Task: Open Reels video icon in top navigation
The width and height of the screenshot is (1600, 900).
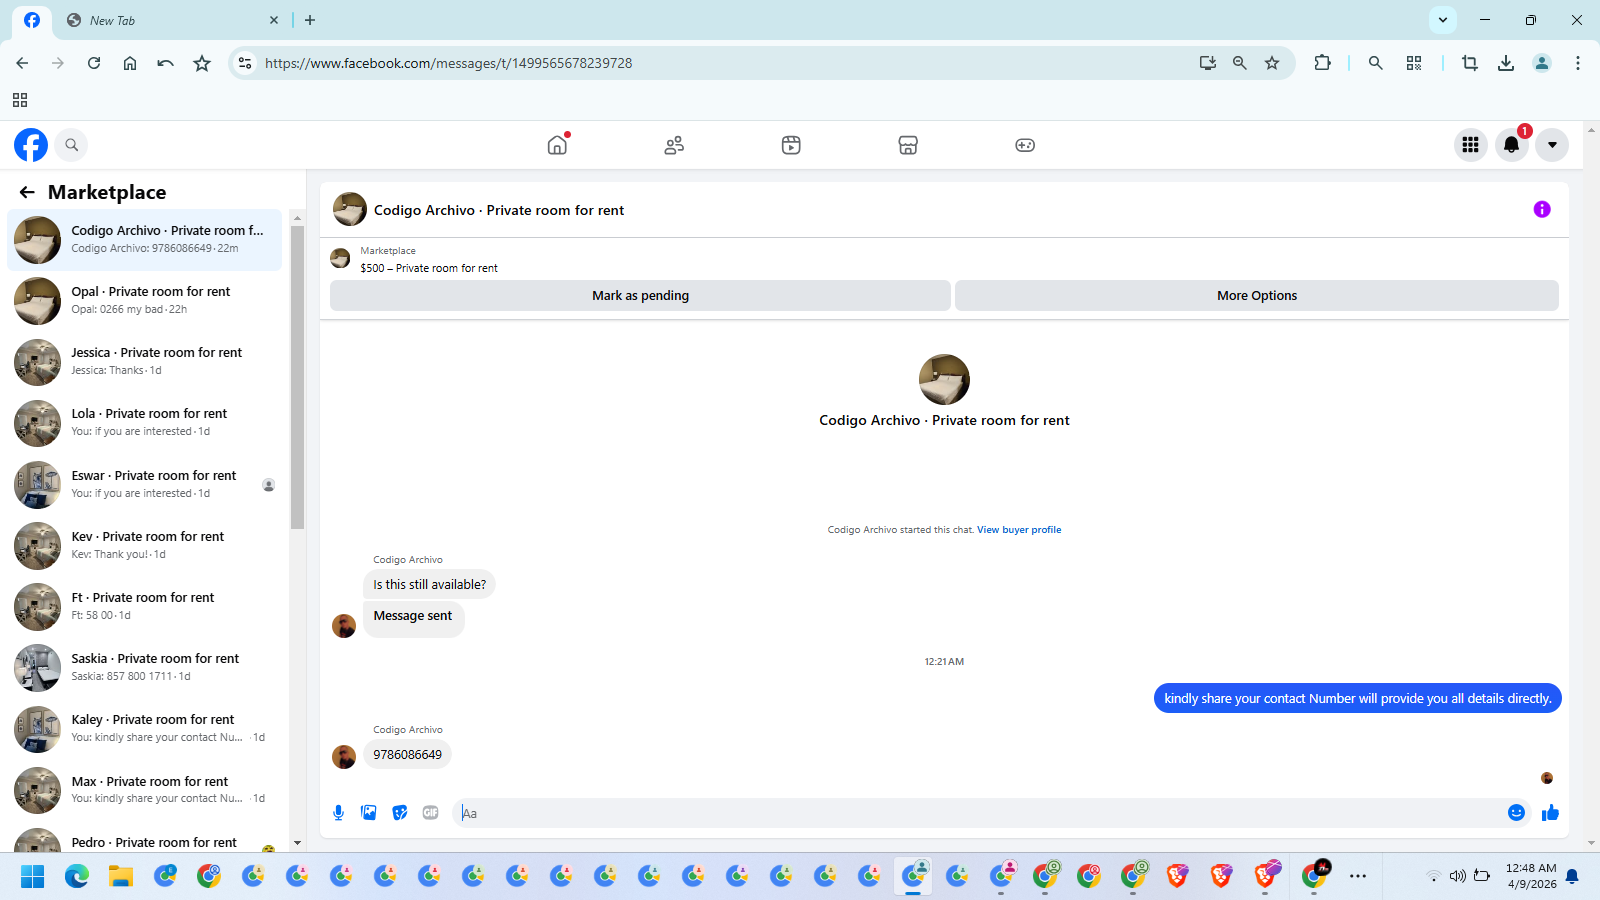Action: click(x=791, y=145)
